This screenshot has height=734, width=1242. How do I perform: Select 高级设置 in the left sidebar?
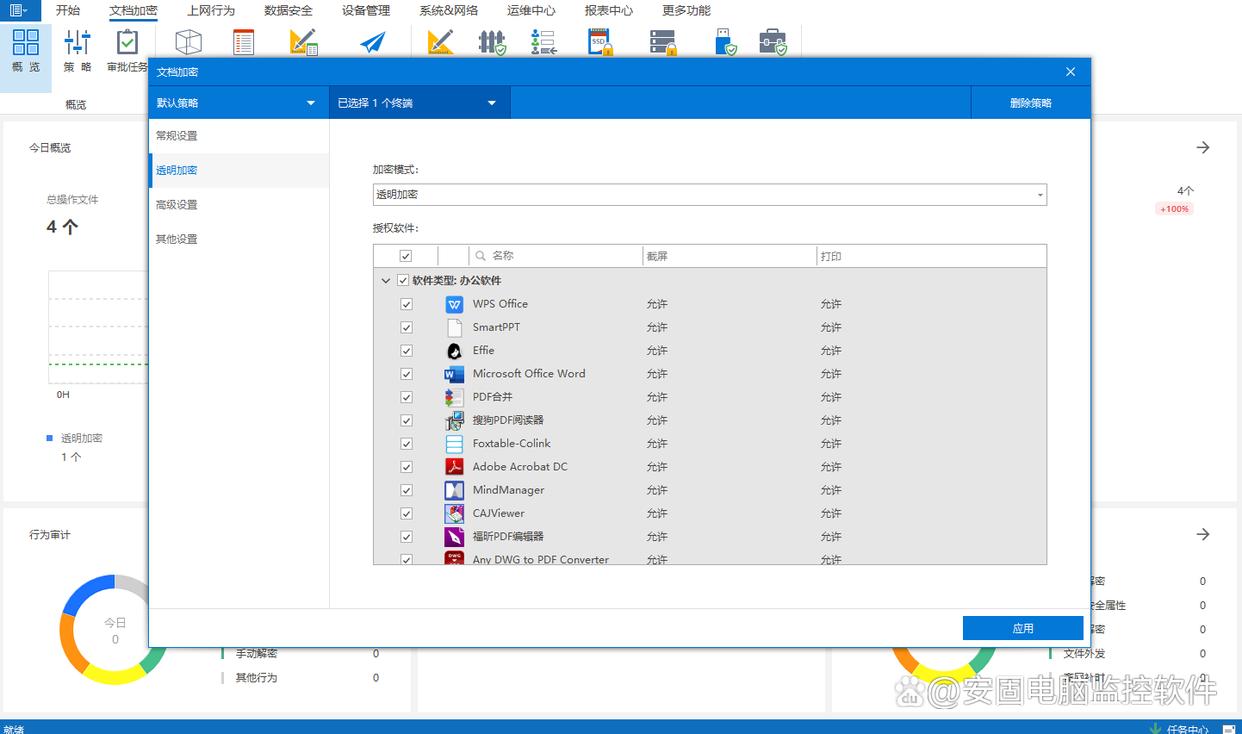pyautogui.click(x=177, y=205)
